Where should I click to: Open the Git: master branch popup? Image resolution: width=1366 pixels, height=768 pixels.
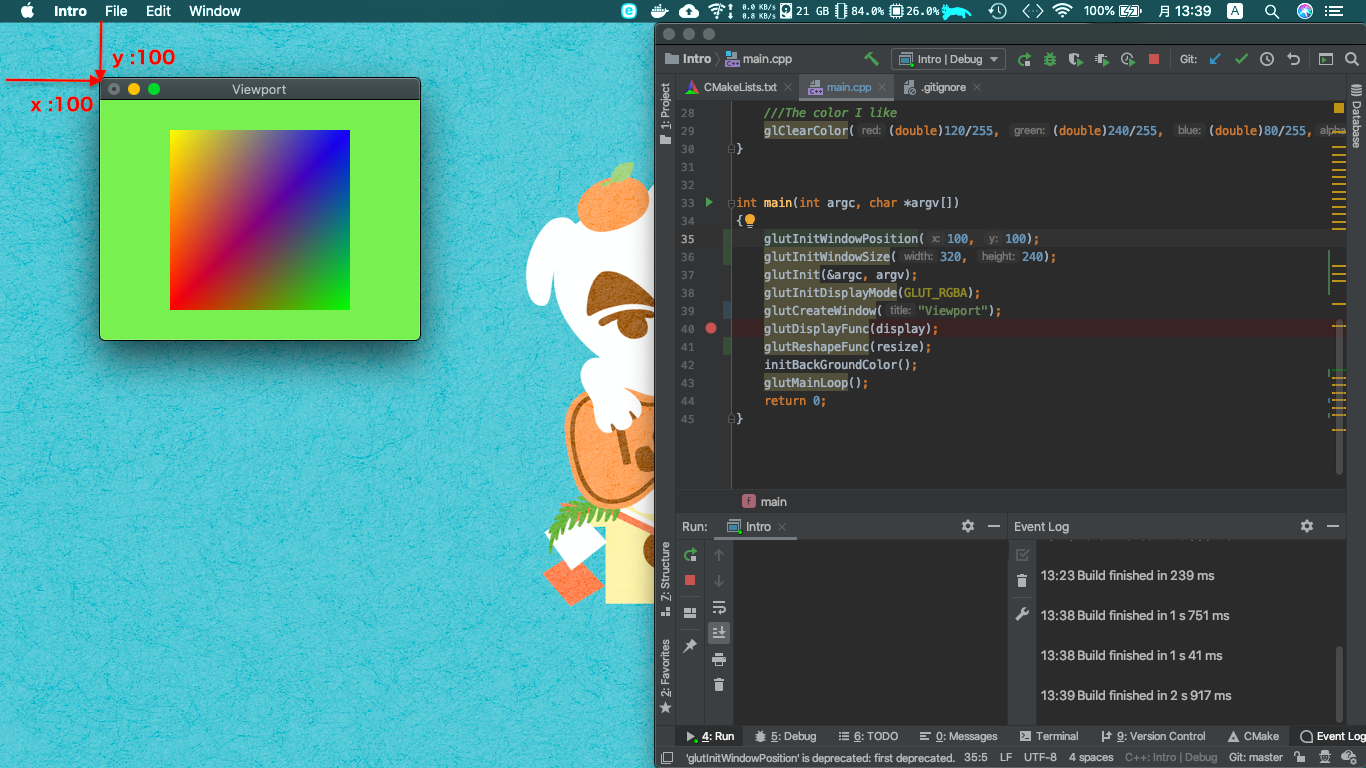pyautogui.click(x=1255, y=757)
